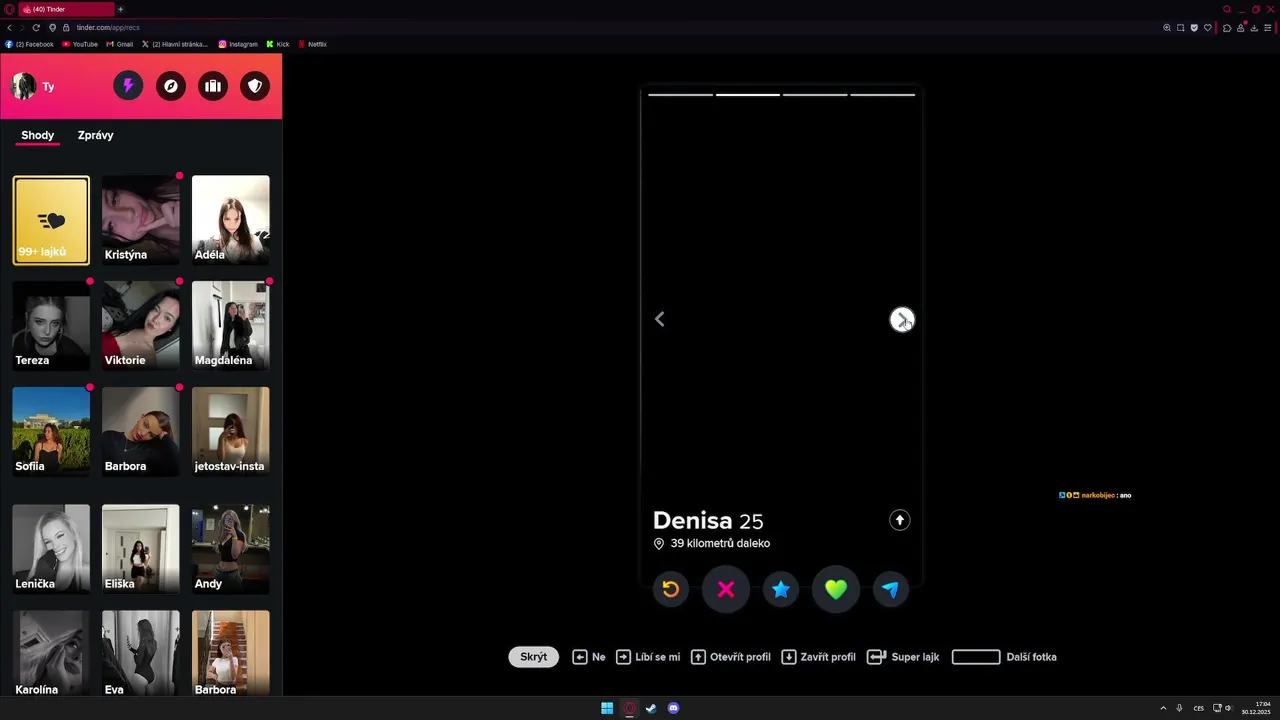Click the Skrýt button
The height and width of the screenshot is (720, 1280).
pos(533,657)
